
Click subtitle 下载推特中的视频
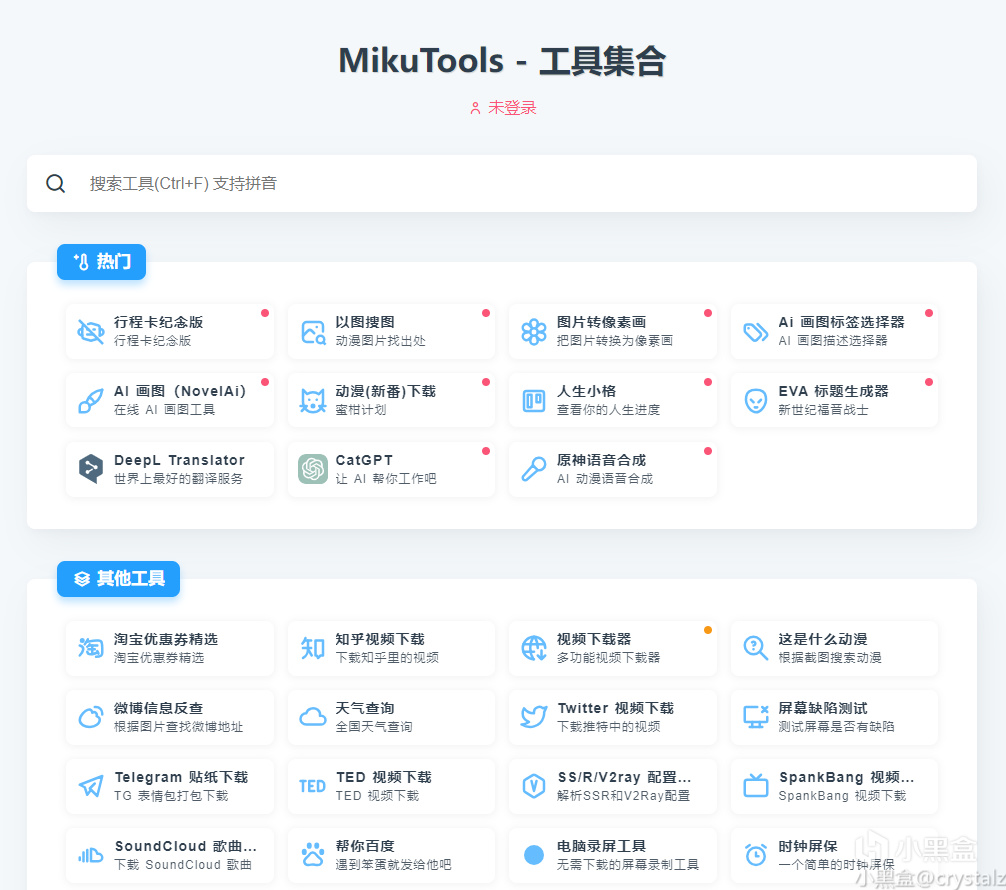[608, 726]
